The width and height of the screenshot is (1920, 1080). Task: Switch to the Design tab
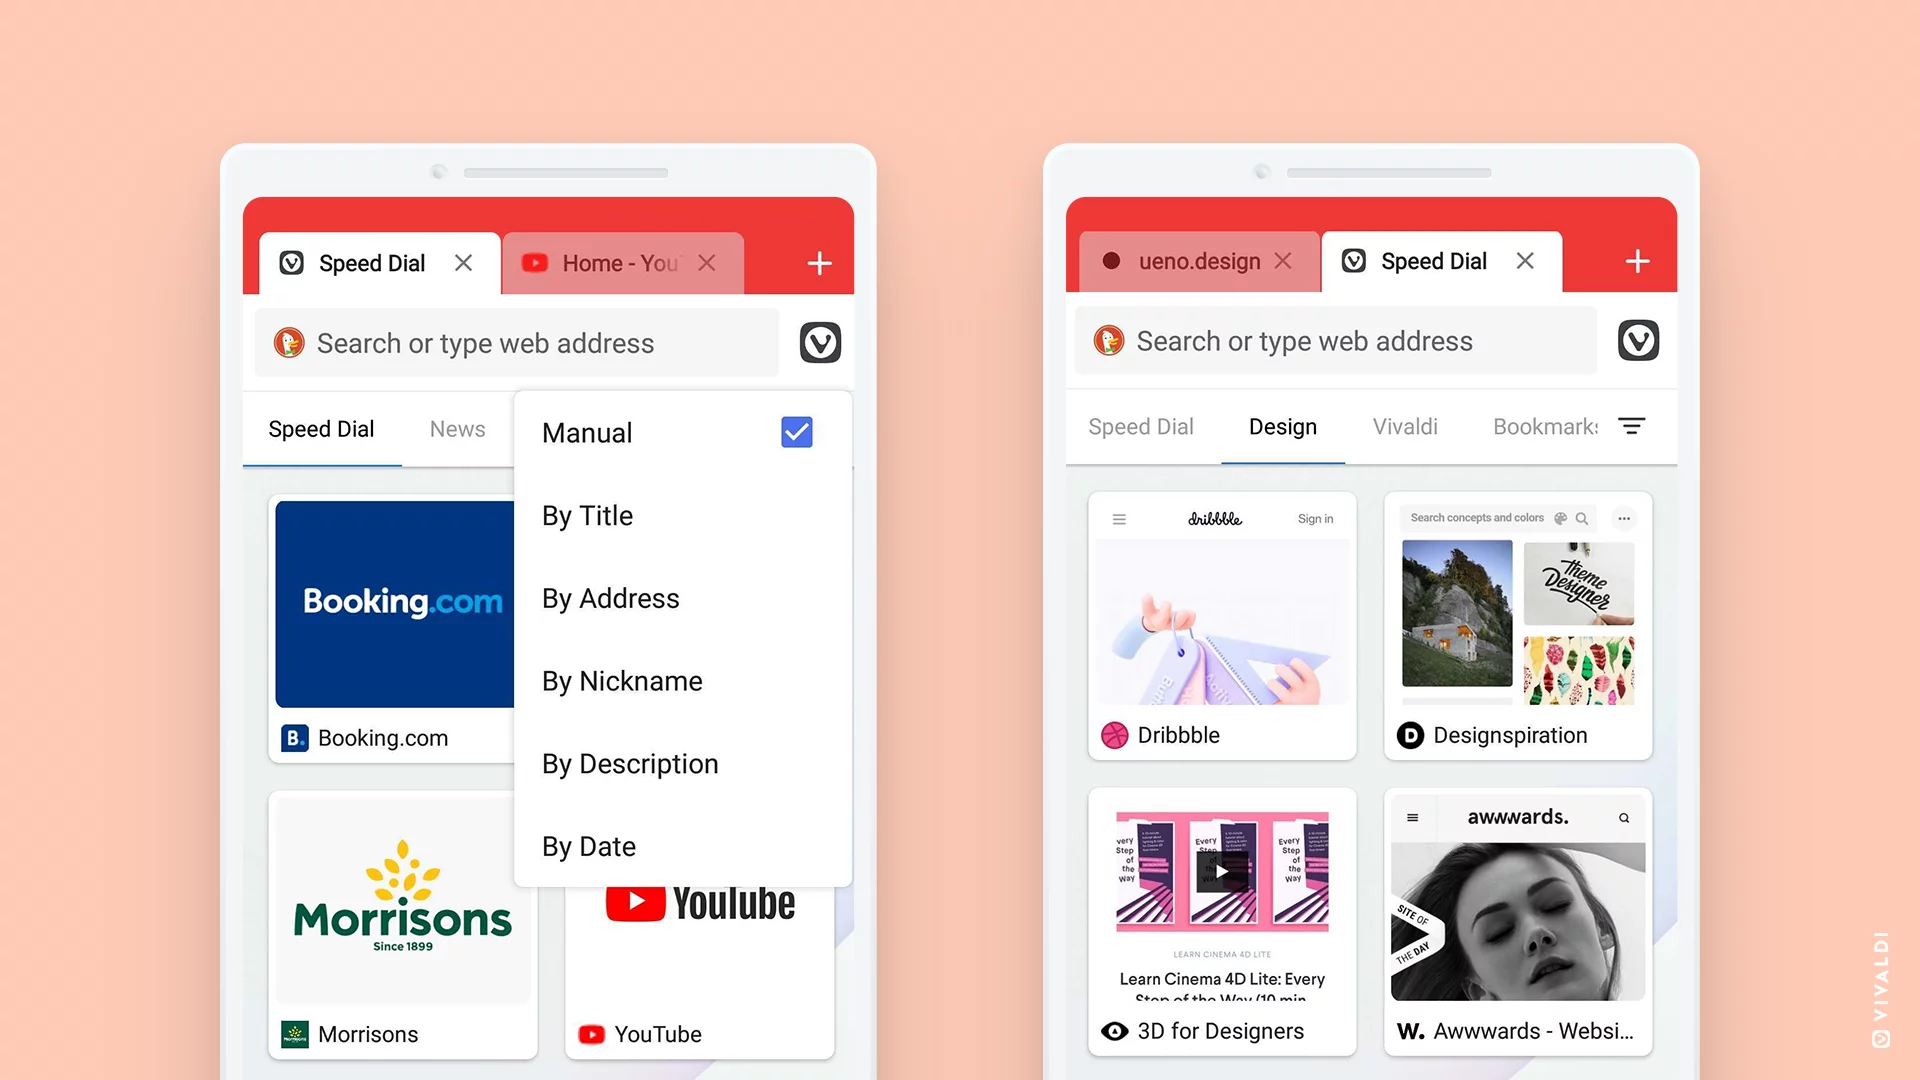click(1283, 426)
